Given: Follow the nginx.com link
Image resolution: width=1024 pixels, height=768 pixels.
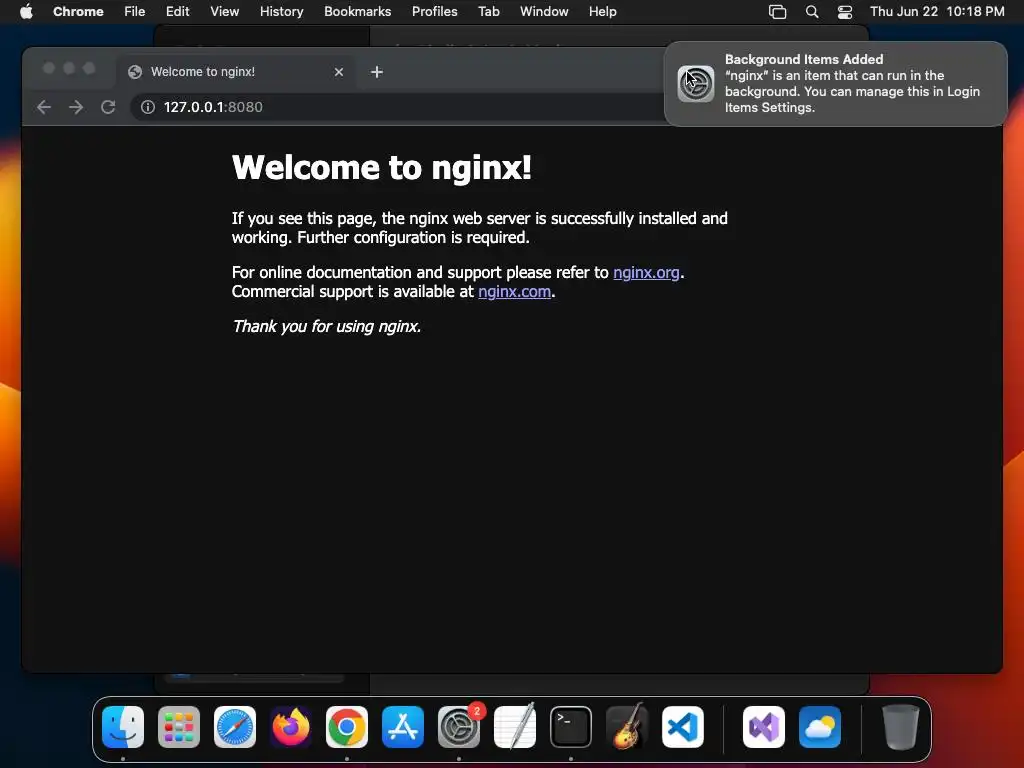Looking at the screenshot, I should click(x=515, y=291).
